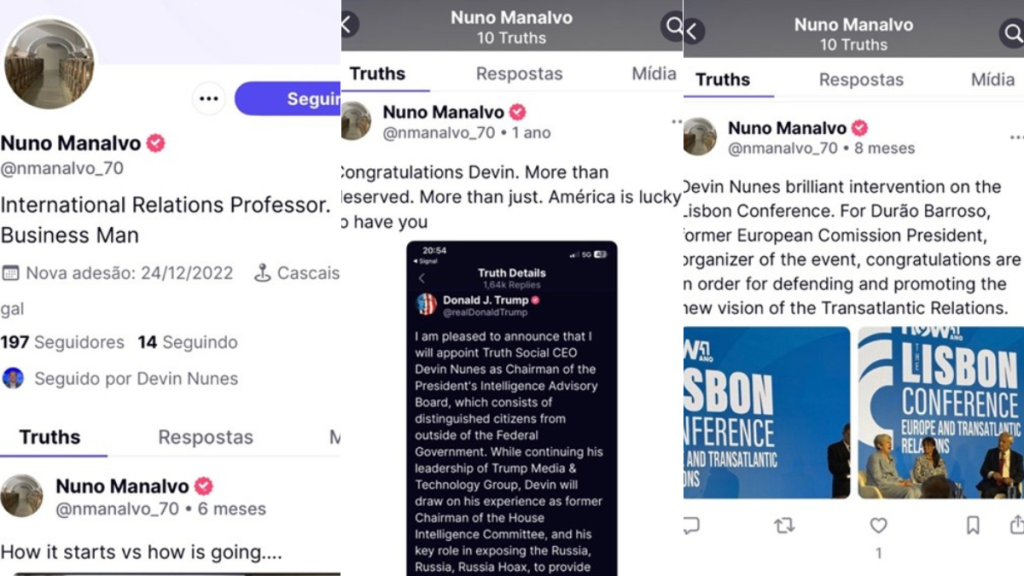1024x576 pixels.
Task: Open search icon in middle screen header
Action: (673, 26)
